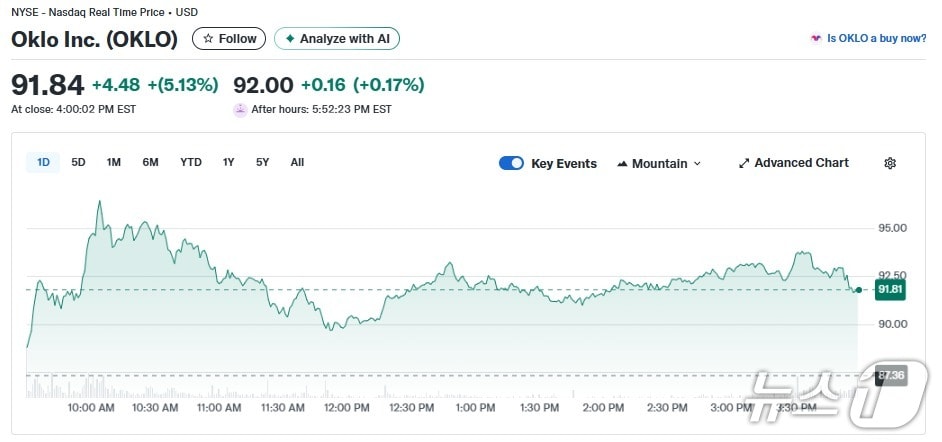
Task: Show the 6M chart range
Action: click(x=150, y=162)
